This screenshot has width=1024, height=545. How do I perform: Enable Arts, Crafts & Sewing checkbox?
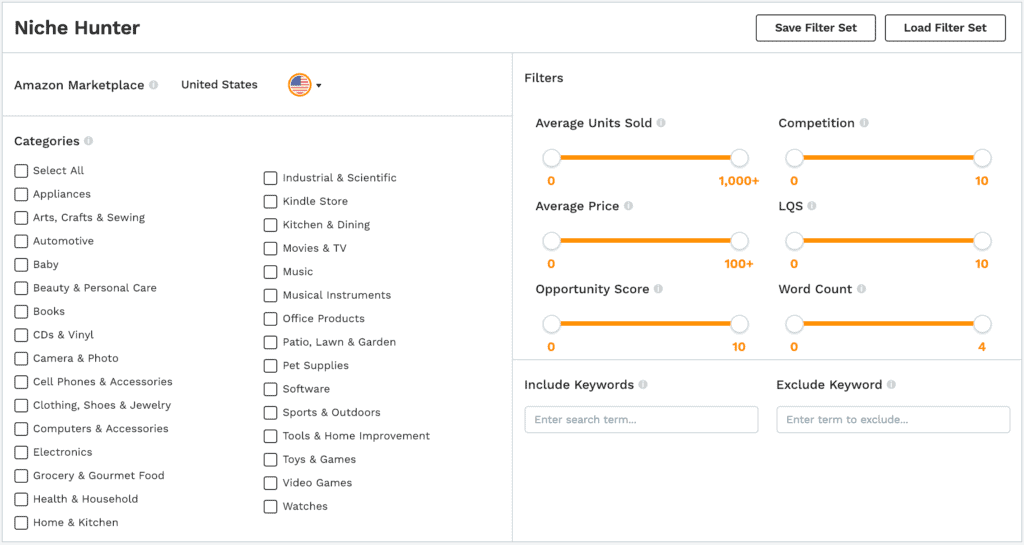pyautogui.click(x=21, y=218)
